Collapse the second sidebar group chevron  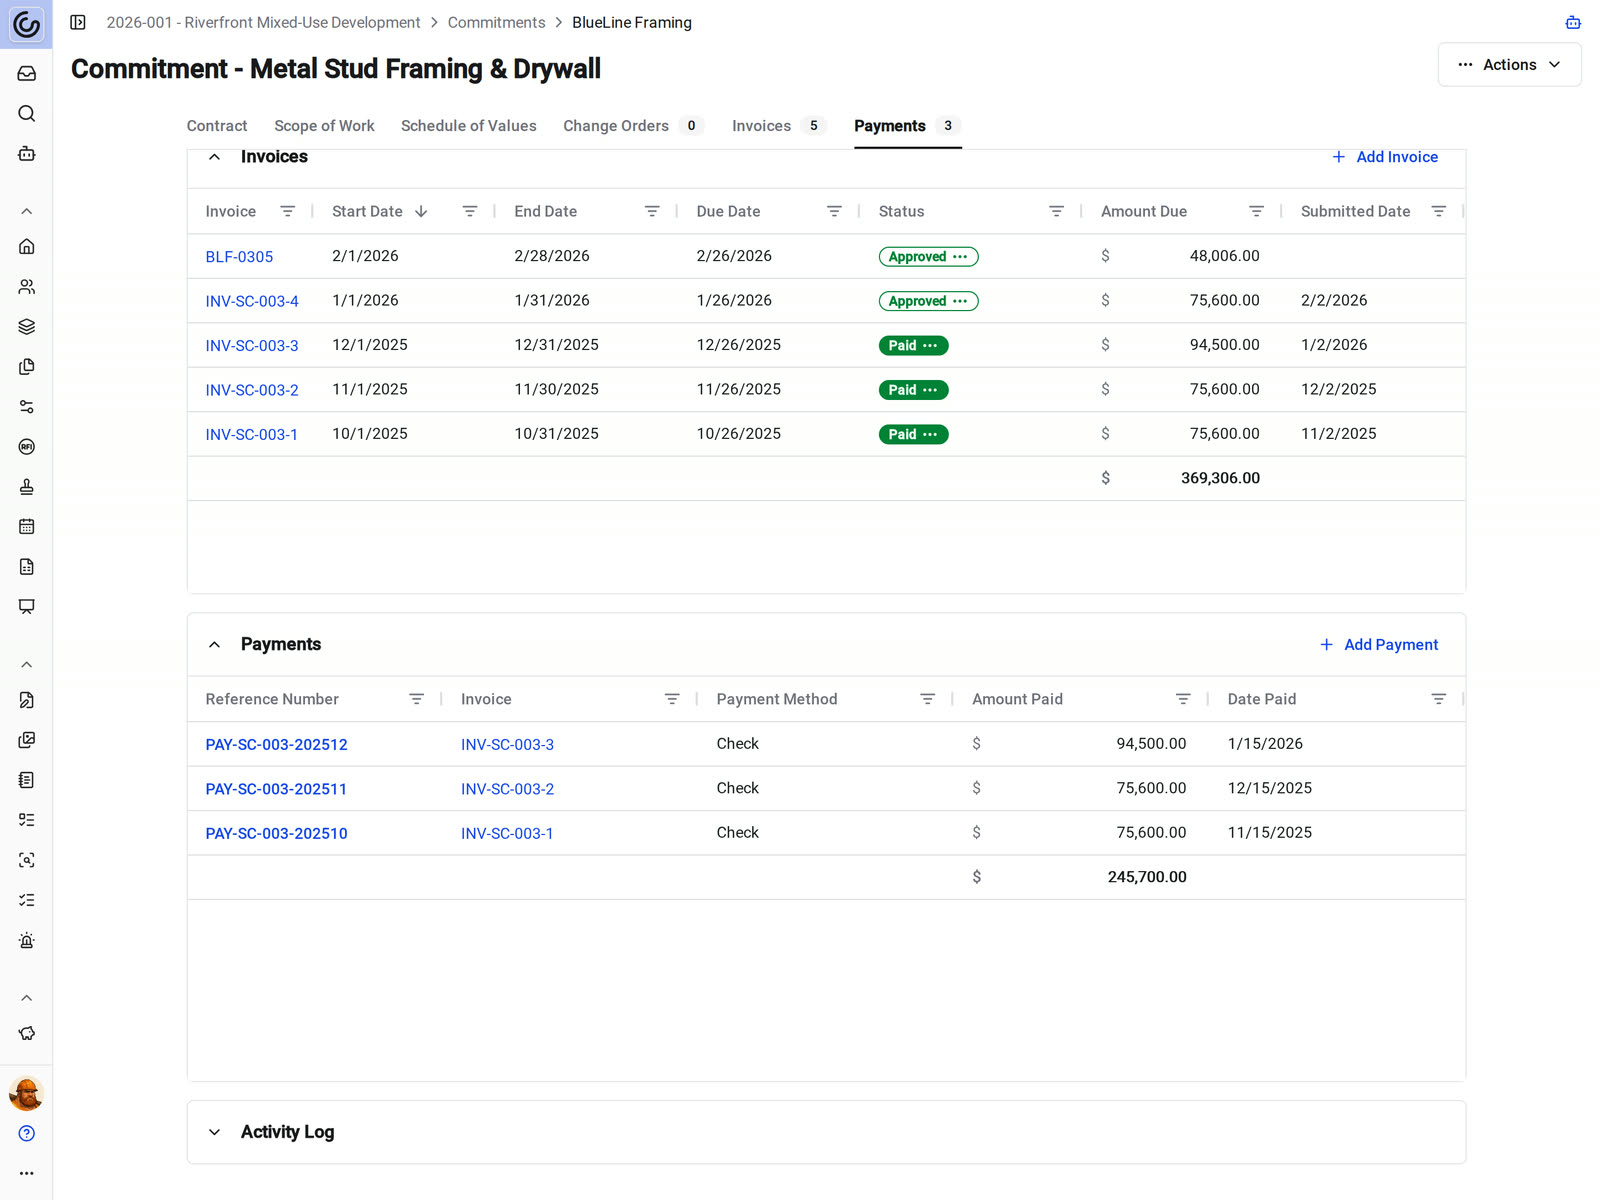tap(27, 665)
